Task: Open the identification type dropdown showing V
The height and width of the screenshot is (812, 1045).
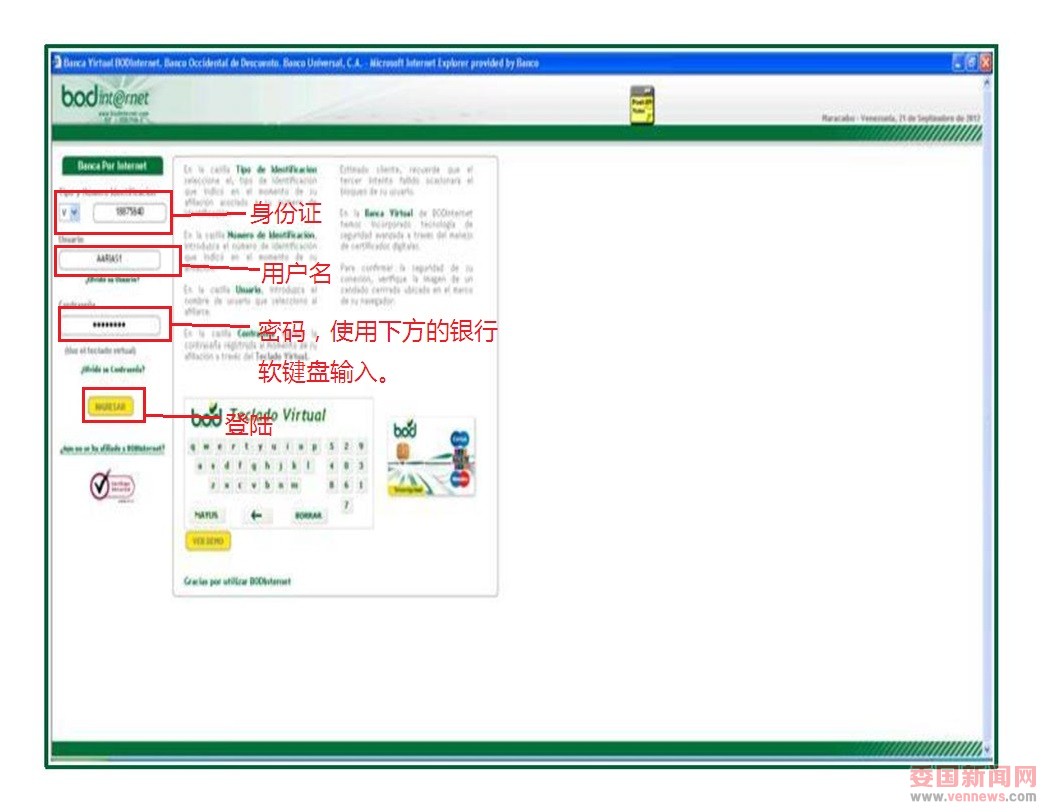Action: tap(69, 213)
